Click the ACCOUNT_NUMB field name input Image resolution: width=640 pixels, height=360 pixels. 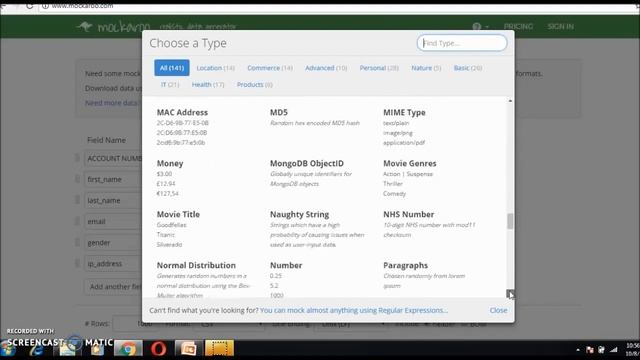coord(113,158)
